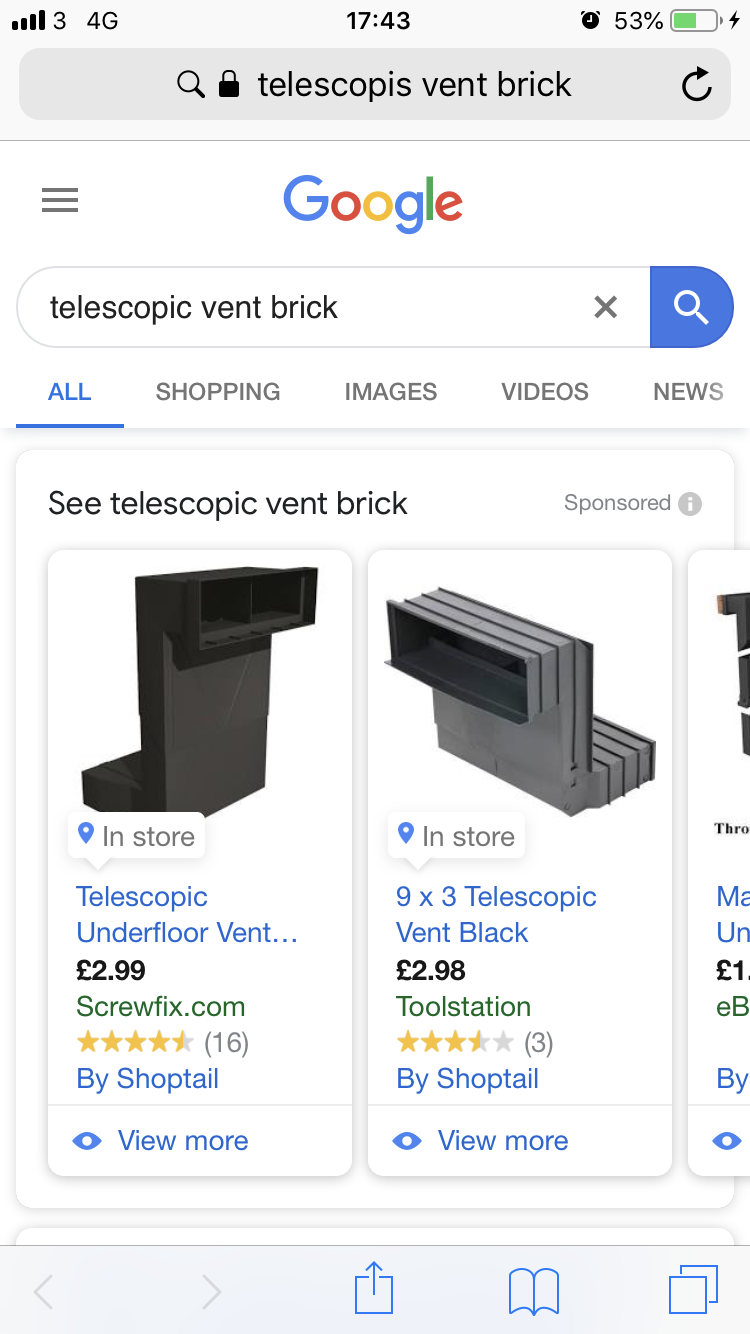The image size is (750, 1334).
Task: Go back to previous page
Action: click(x=44, y=1291)
